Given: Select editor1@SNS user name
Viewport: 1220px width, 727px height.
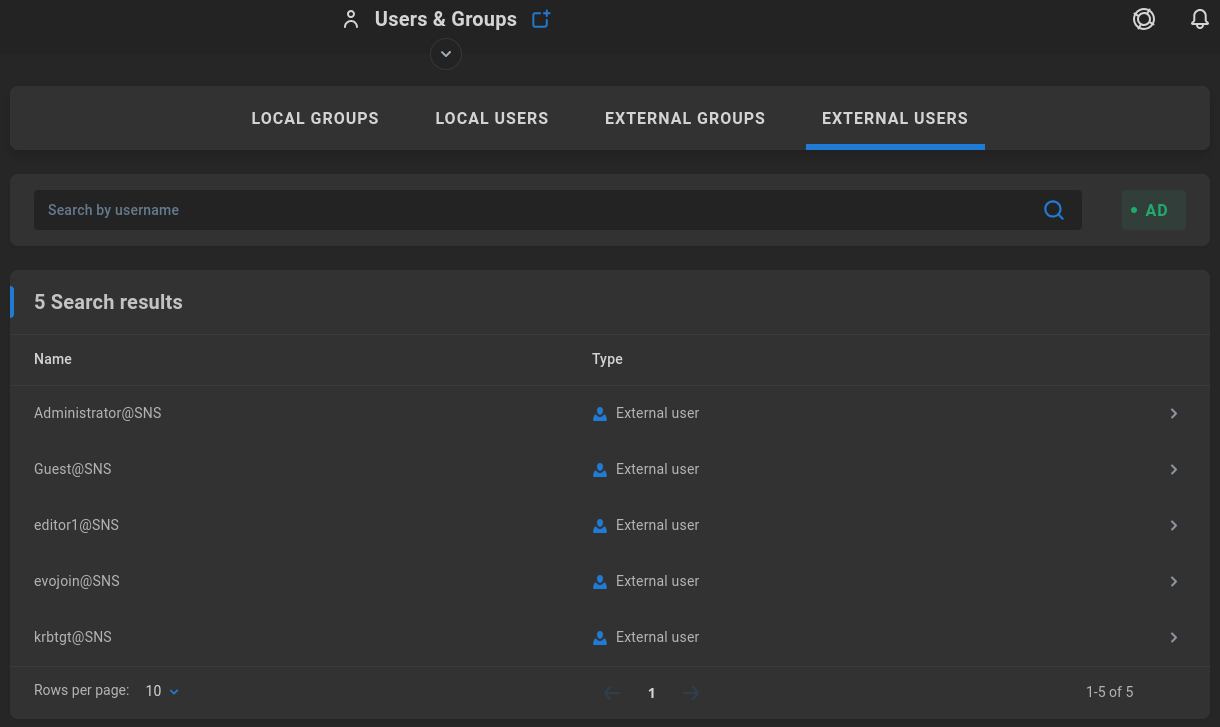Looking at the screenshot, I should [x=76, y=525].
